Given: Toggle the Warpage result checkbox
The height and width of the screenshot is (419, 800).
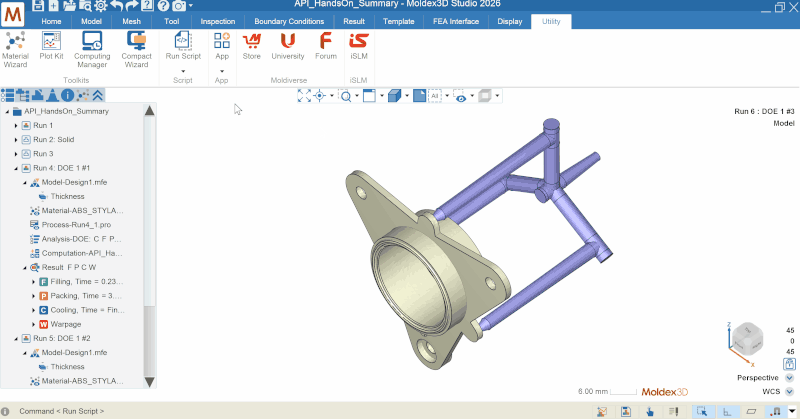Looking at the screenshot, I should [x=44, y=324].
